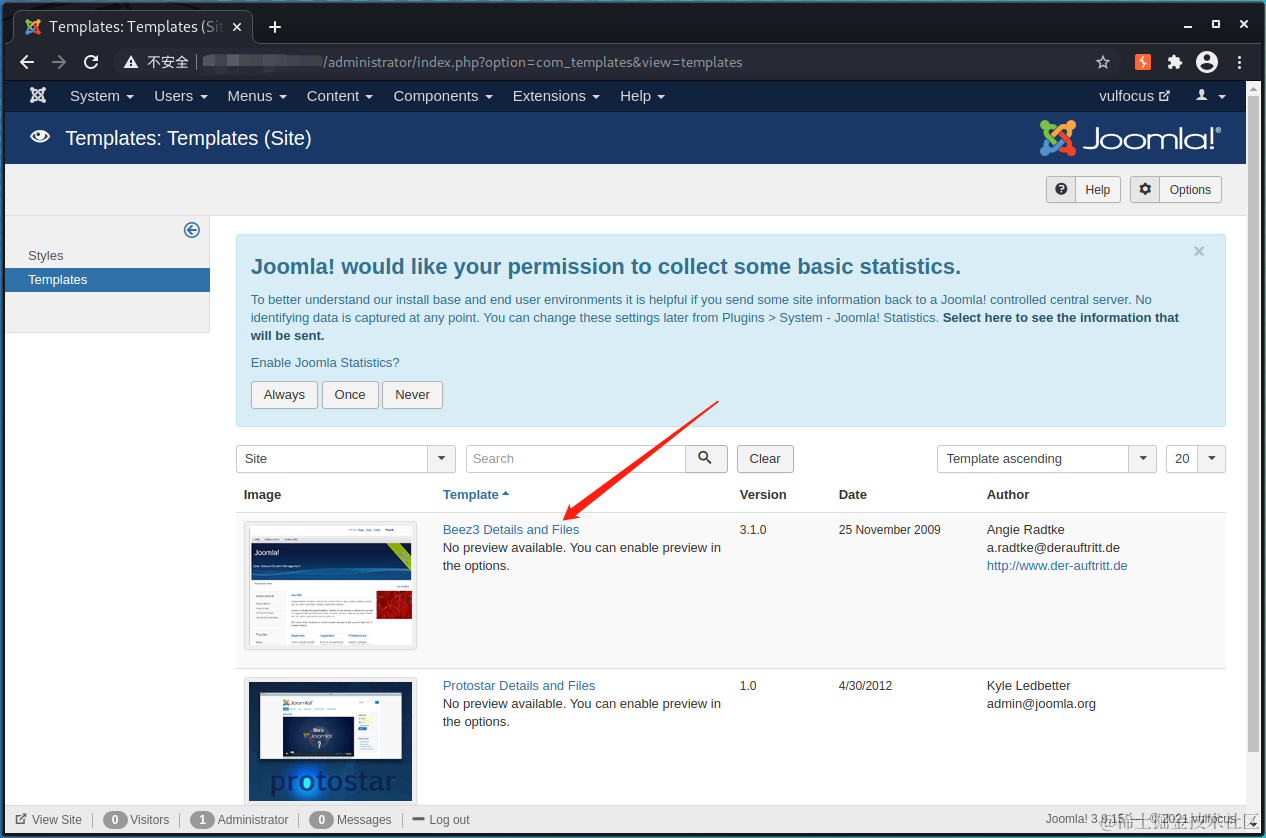Open the Components menu
Image resolution: width=1266 pixels, height=838 pixels.
[443, 96]
